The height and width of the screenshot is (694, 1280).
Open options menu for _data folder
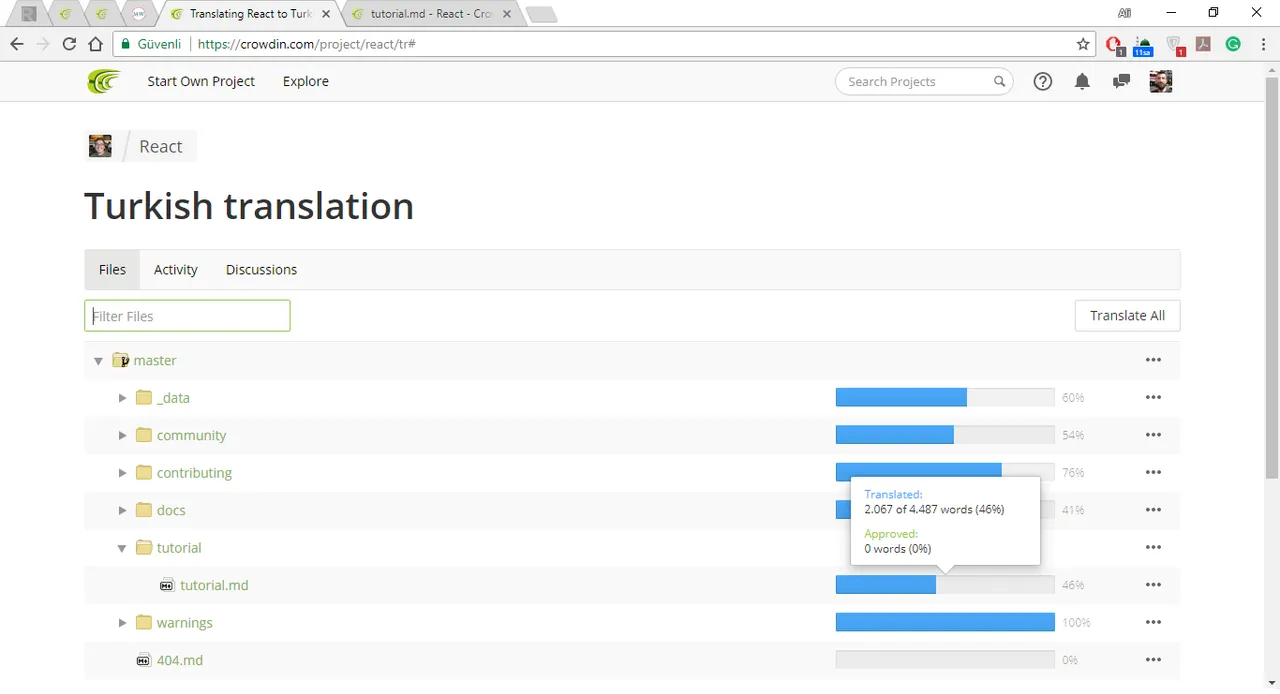point(1153,398)
